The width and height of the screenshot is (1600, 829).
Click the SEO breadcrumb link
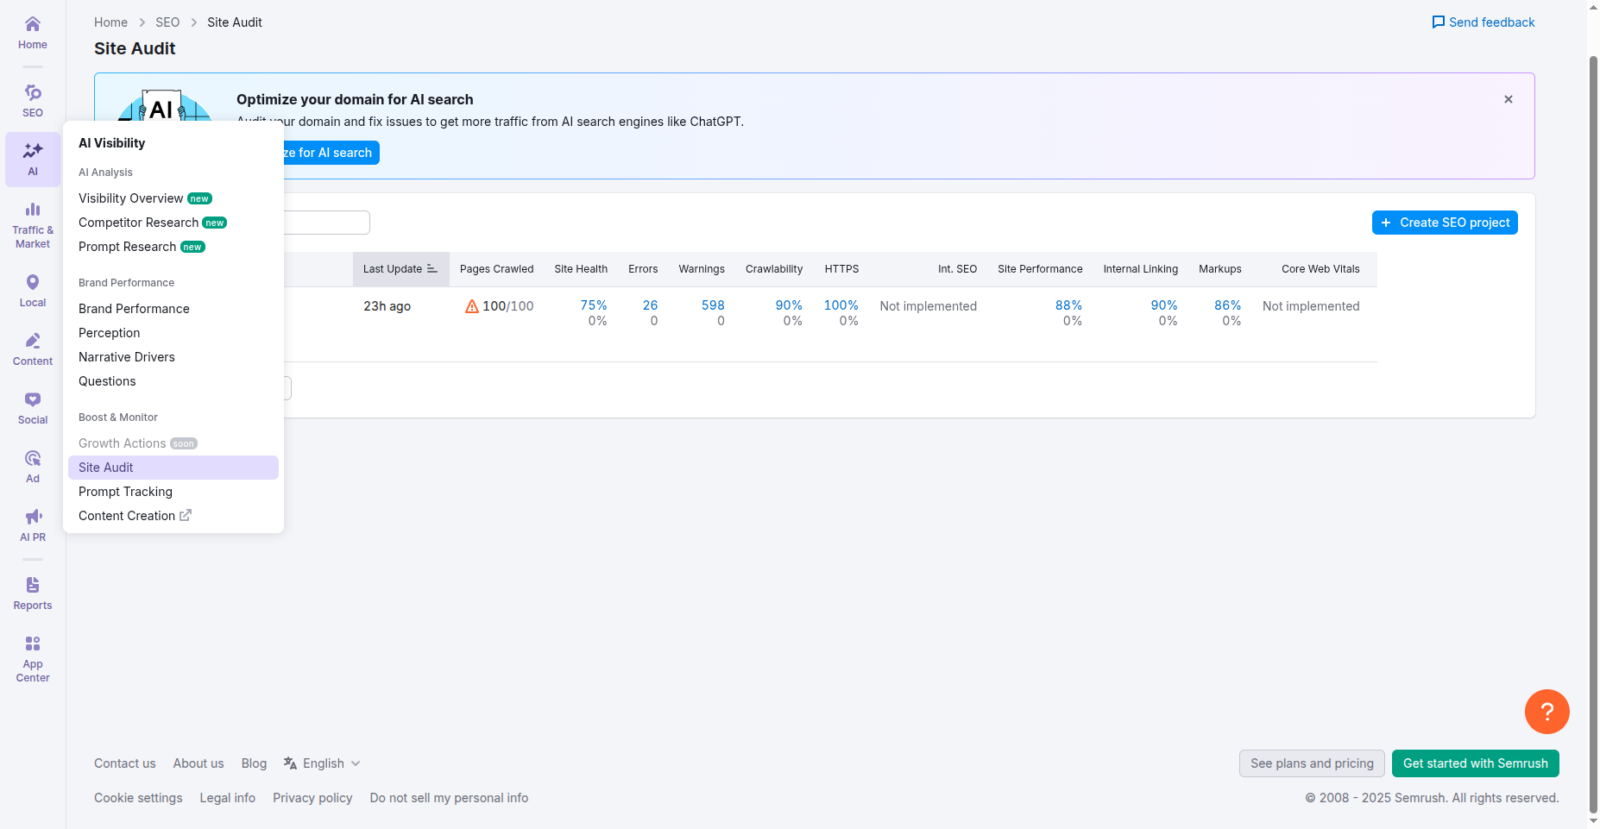point(167,22)
